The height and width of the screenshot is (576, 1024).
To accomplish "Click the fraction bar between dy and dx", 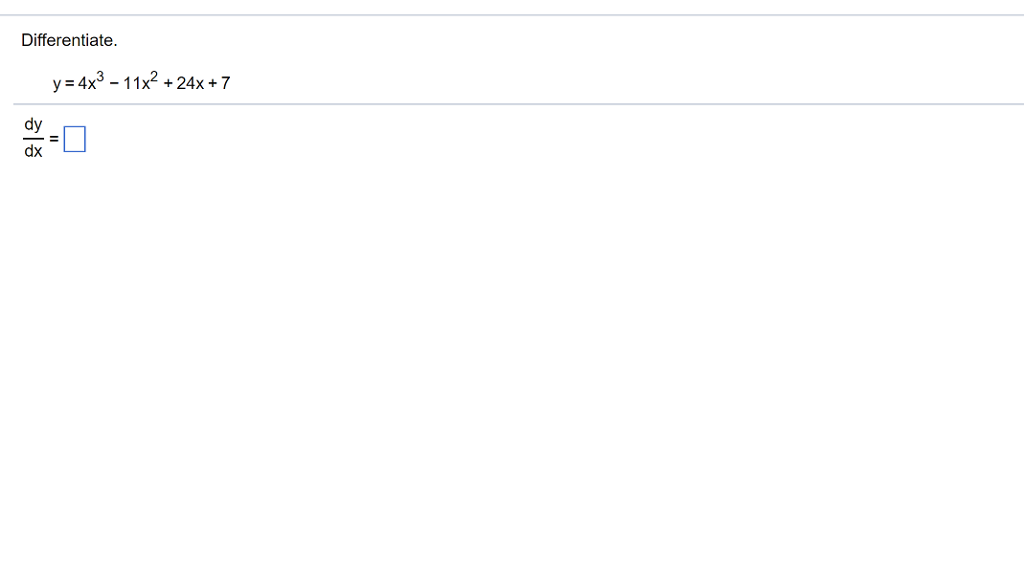I will pyautogui.click(x=34, y=138).
